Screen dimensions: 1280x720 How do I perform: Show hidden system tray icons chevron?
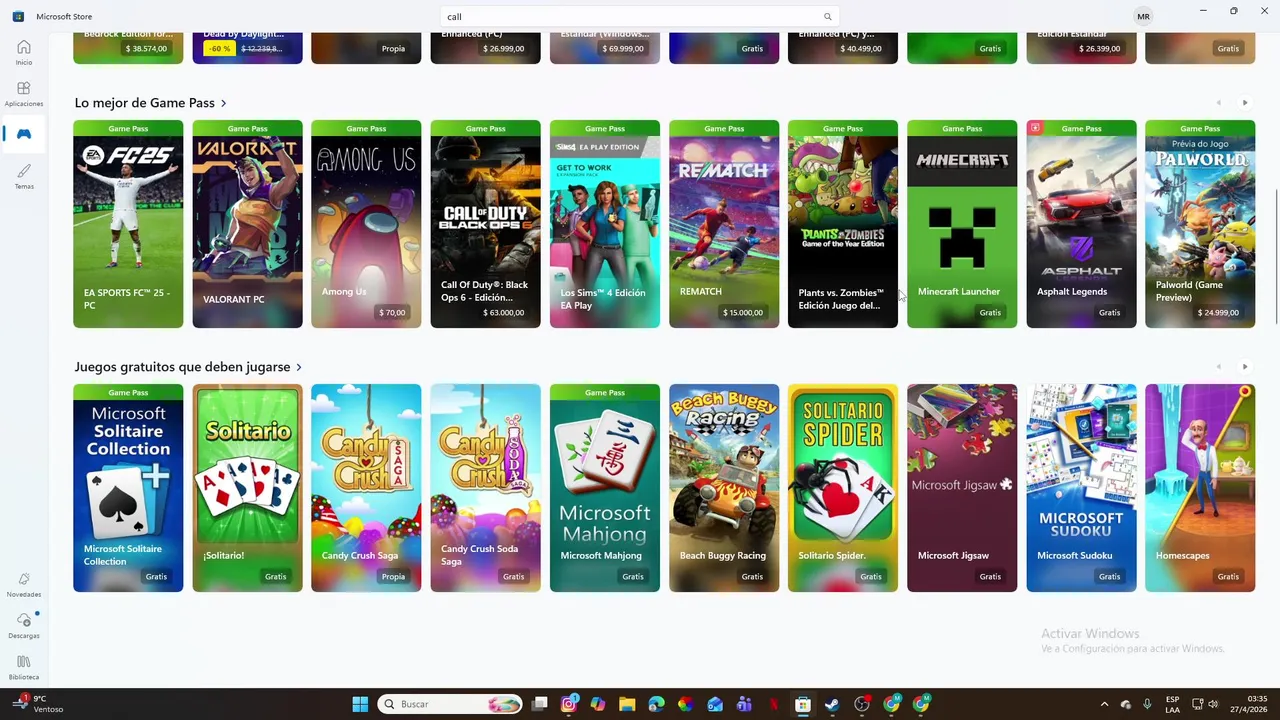coord(1104,704)
